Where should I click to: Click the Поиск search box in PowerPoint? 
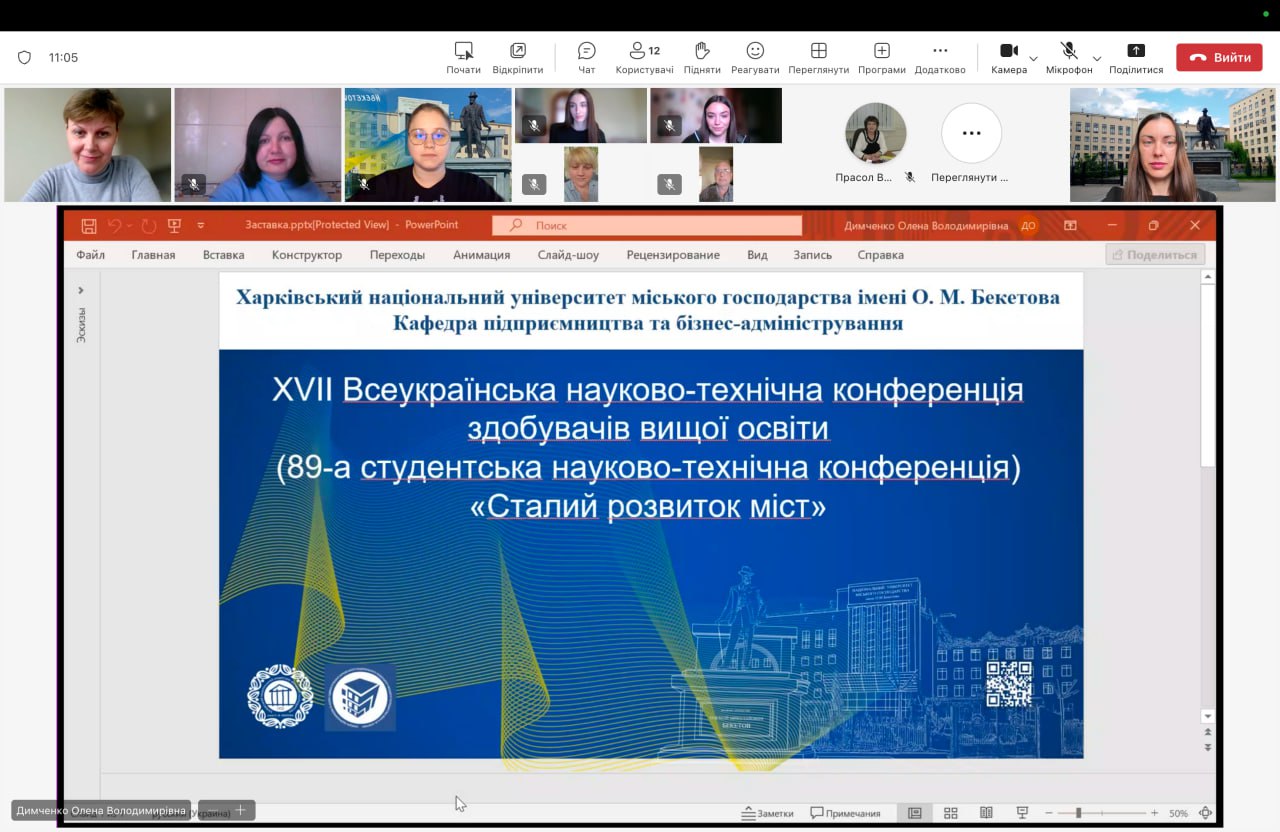pos(647,226)
